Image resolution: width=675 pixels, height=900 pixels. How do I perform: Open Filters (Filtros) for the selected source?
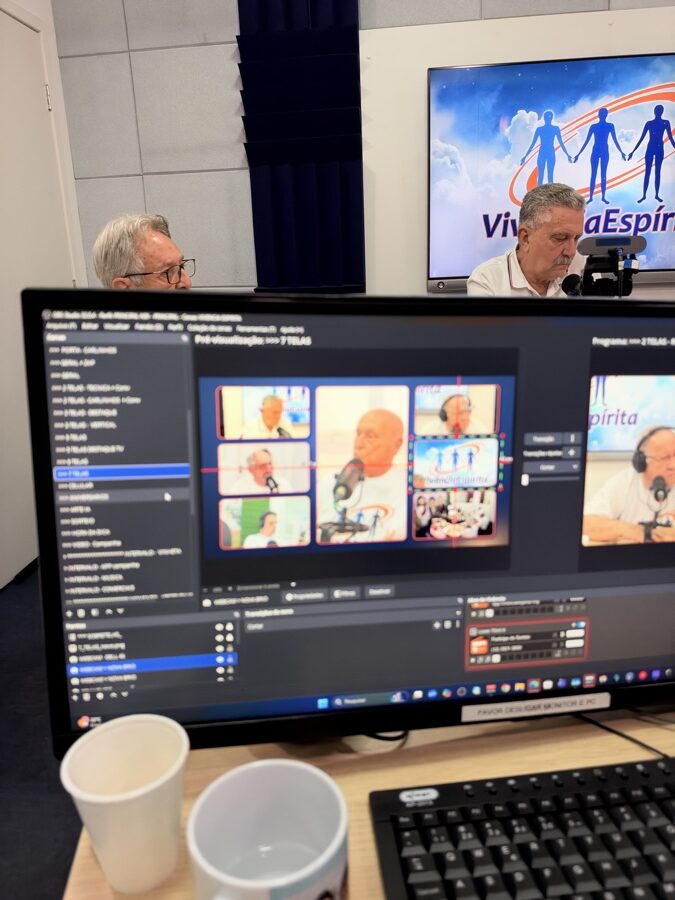tap(346, 593)
